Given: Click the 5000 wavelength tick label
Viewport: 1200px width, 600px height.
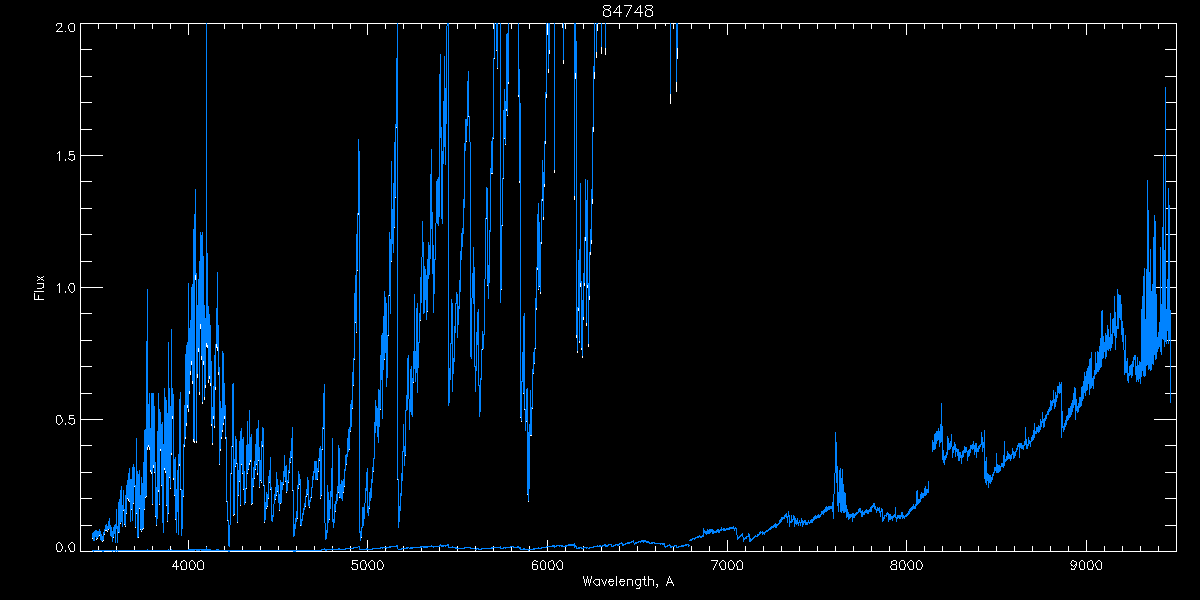Looking at the screenshot, I should coord(368,566).
